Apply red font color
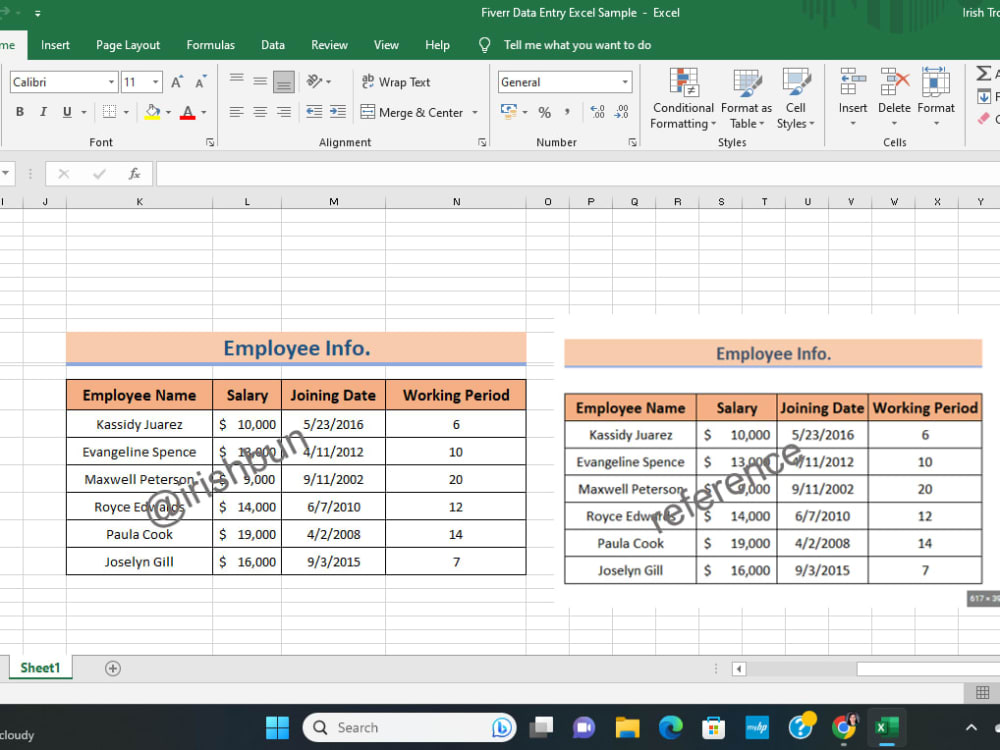The width and height of the screenshot is (1000, 750). click(188, 112)
